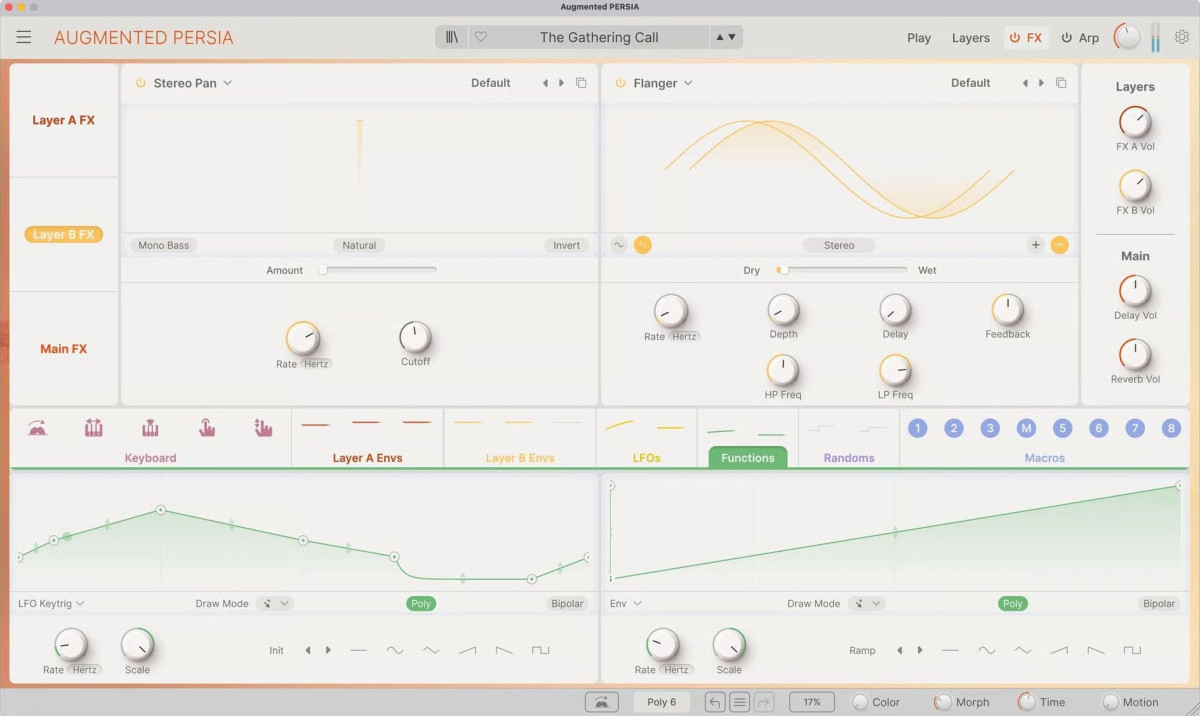This screenshot has height=716, width=1200.
Task: Click the Flanger Dry/Wet slider
Action: [x=845, y=270]
